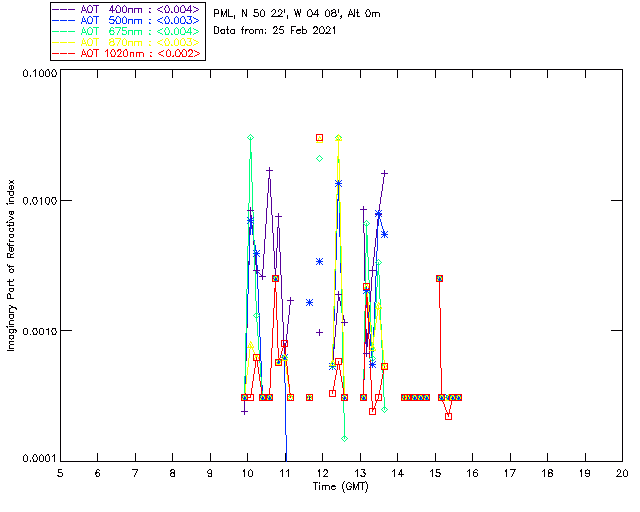Image resolution: width=640 pixels, height=512 pixels.
Task: Click x-axis tick label 11
Action: (285, 473)
